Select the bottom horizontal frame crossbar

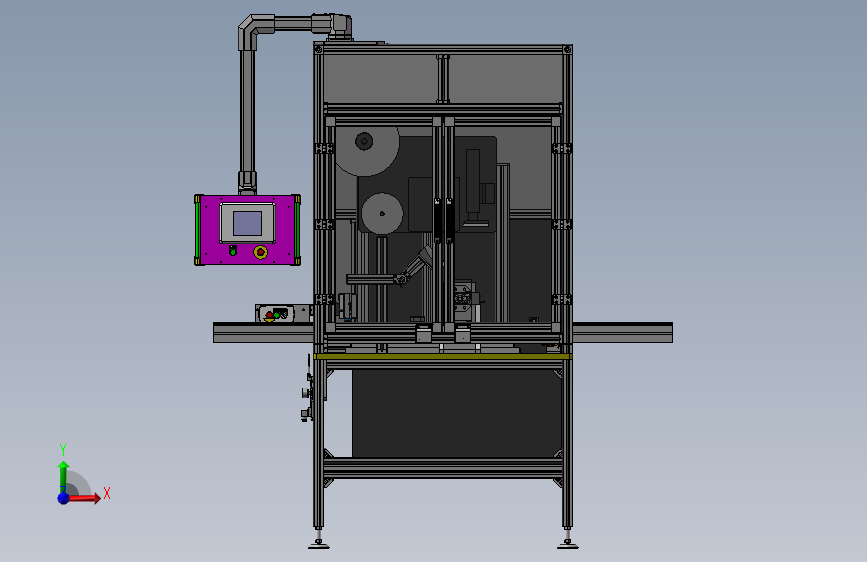tap(443, 468)
